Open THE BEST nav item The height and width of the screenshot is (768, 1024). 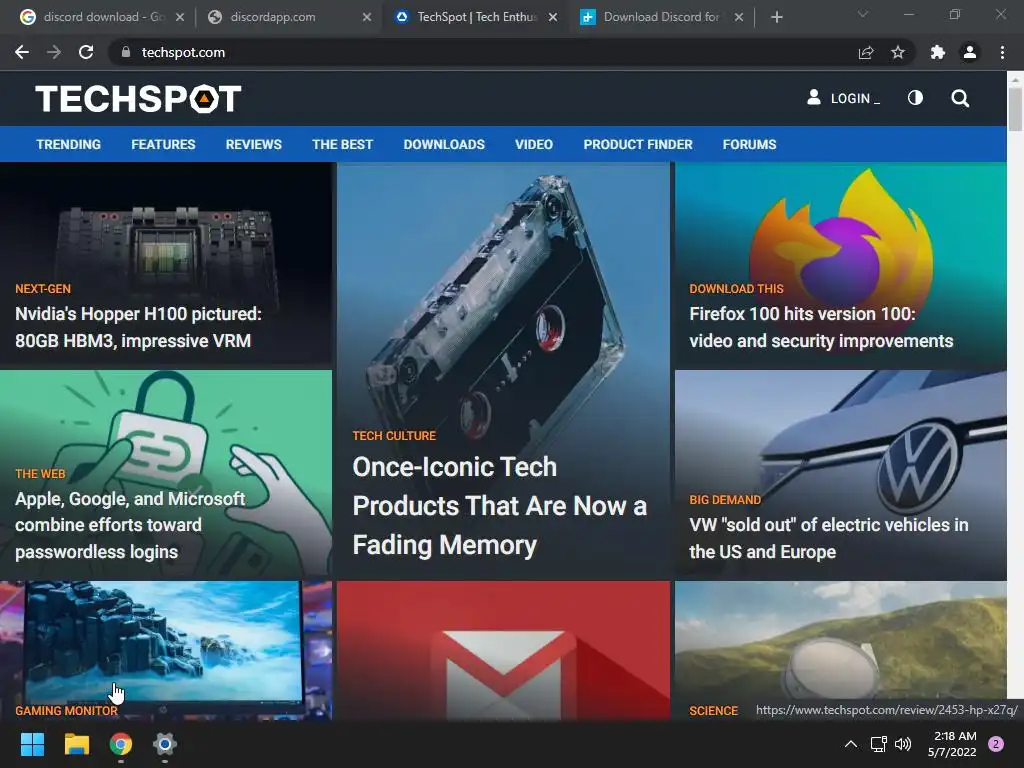click(342, 144)
